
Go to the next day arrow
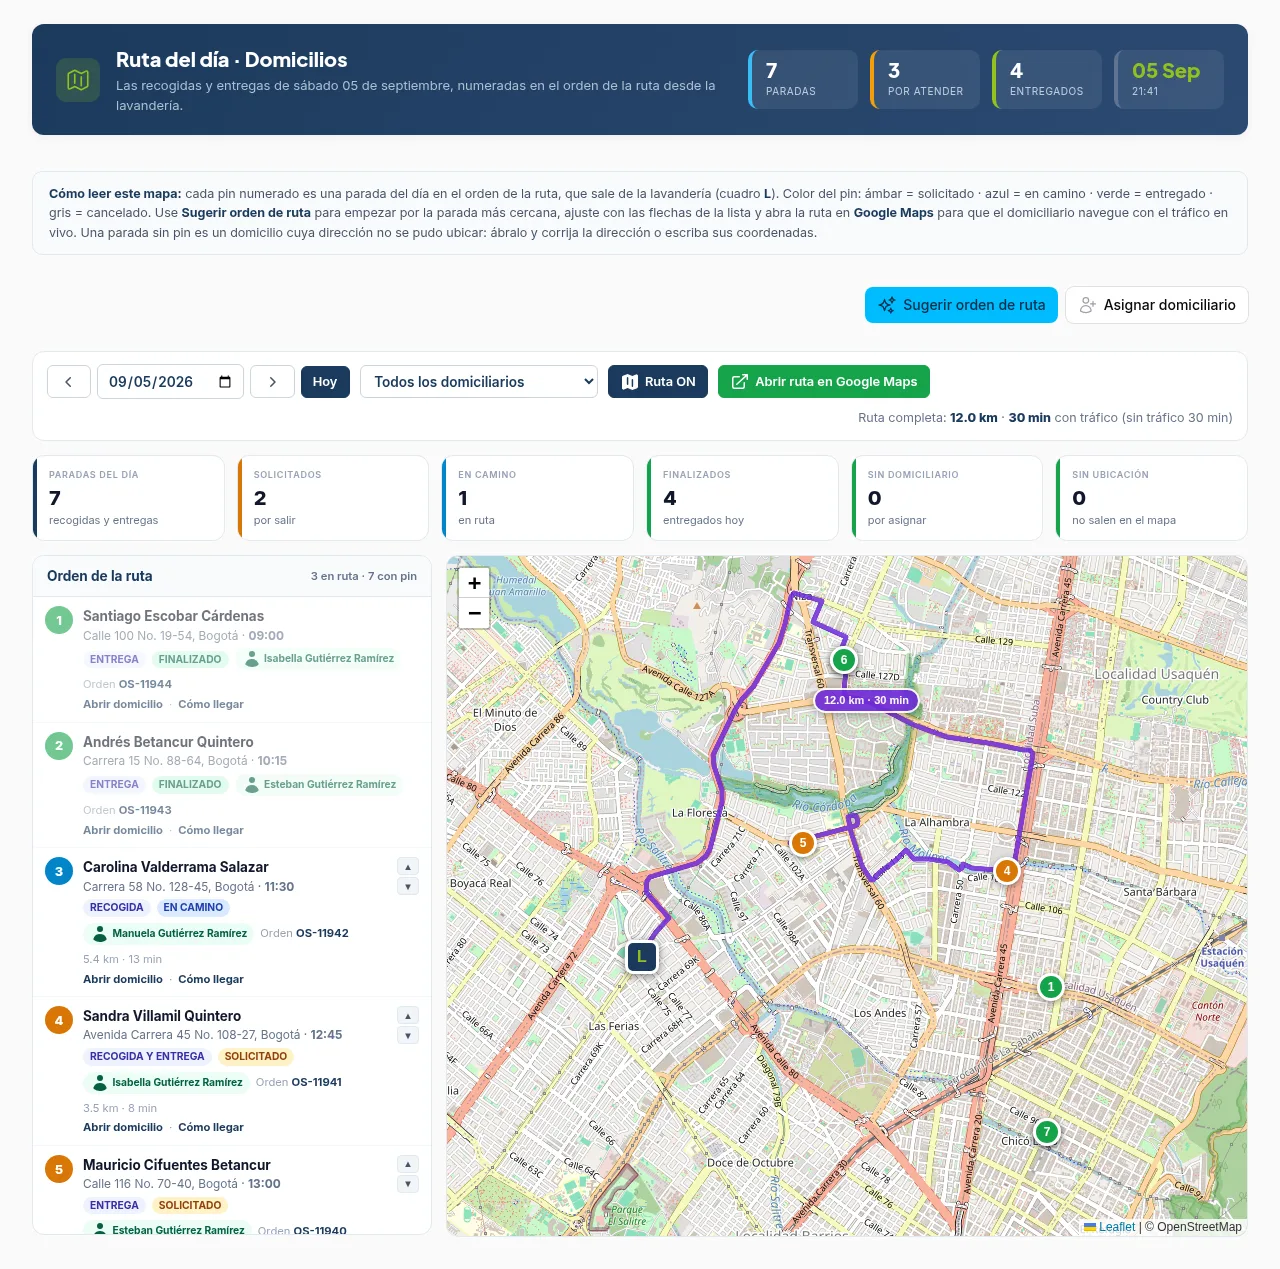[x=272, y=382]
